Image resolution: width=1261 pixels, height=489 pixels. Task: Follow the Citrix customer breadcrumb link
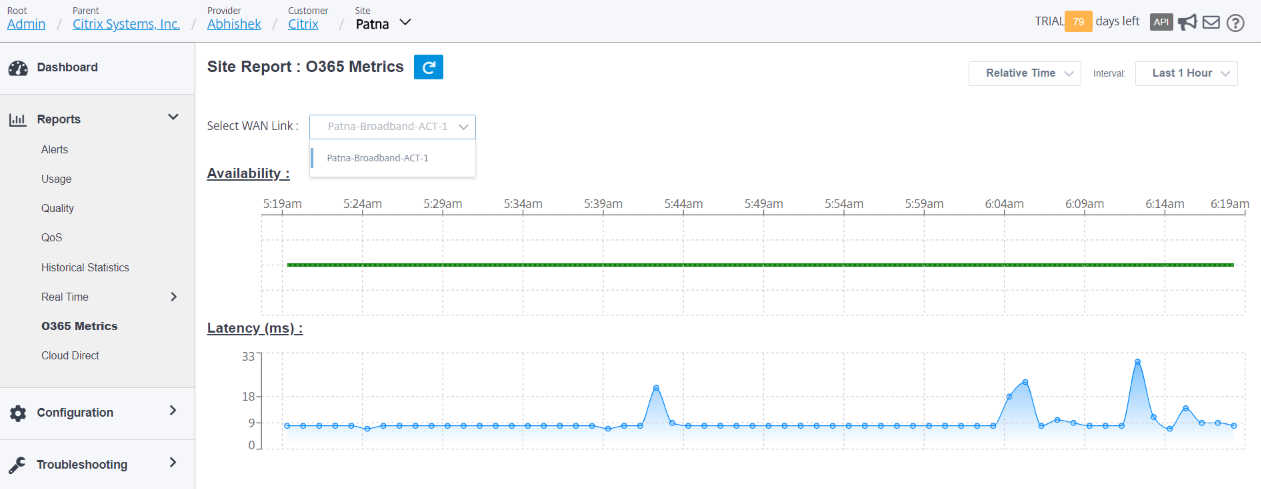click(303, 24)
